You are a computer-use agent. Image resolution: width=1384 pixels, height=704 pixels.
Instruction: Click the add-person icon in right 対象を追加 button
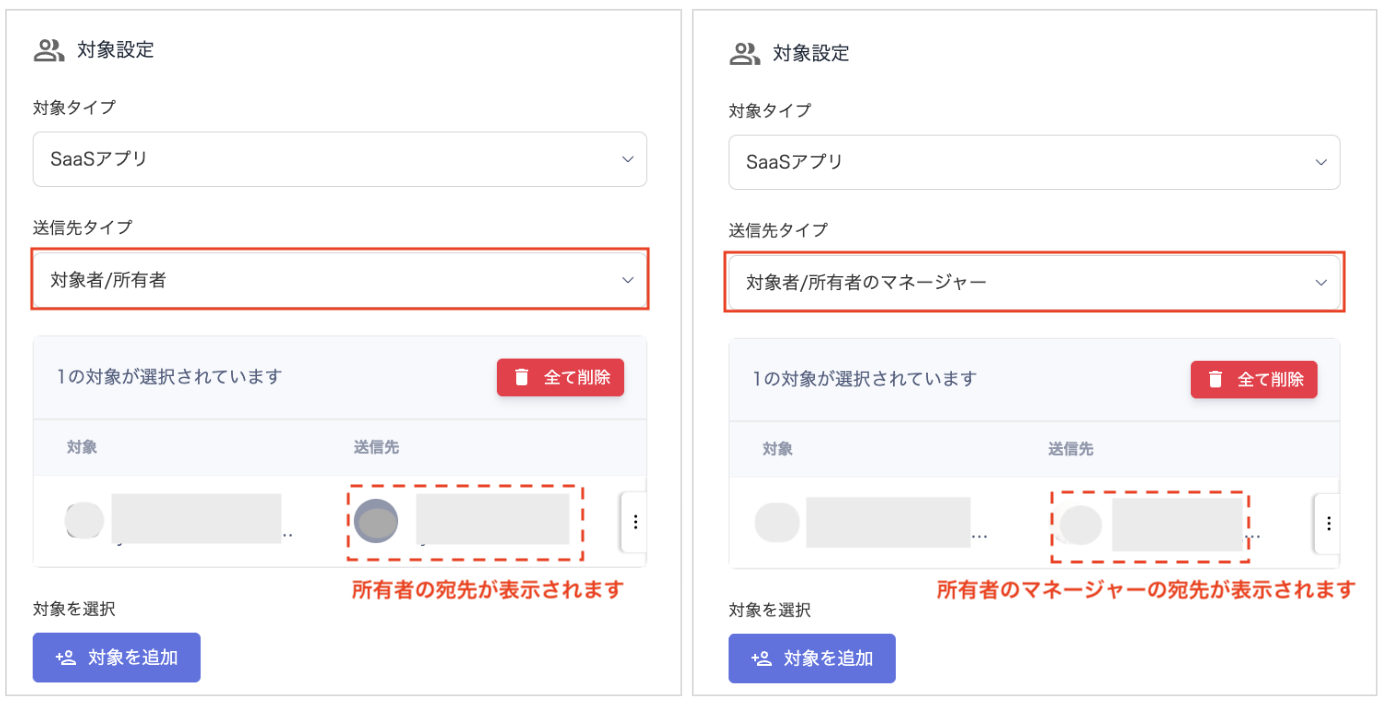tap(761, 659)
